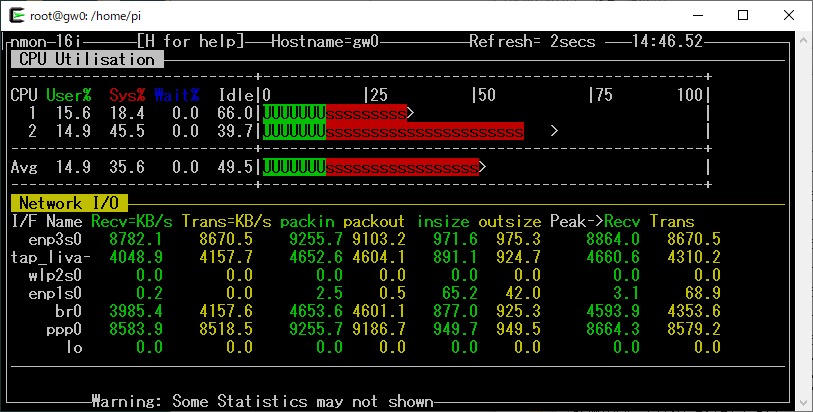Click the Sys% column header

(127, 95)
